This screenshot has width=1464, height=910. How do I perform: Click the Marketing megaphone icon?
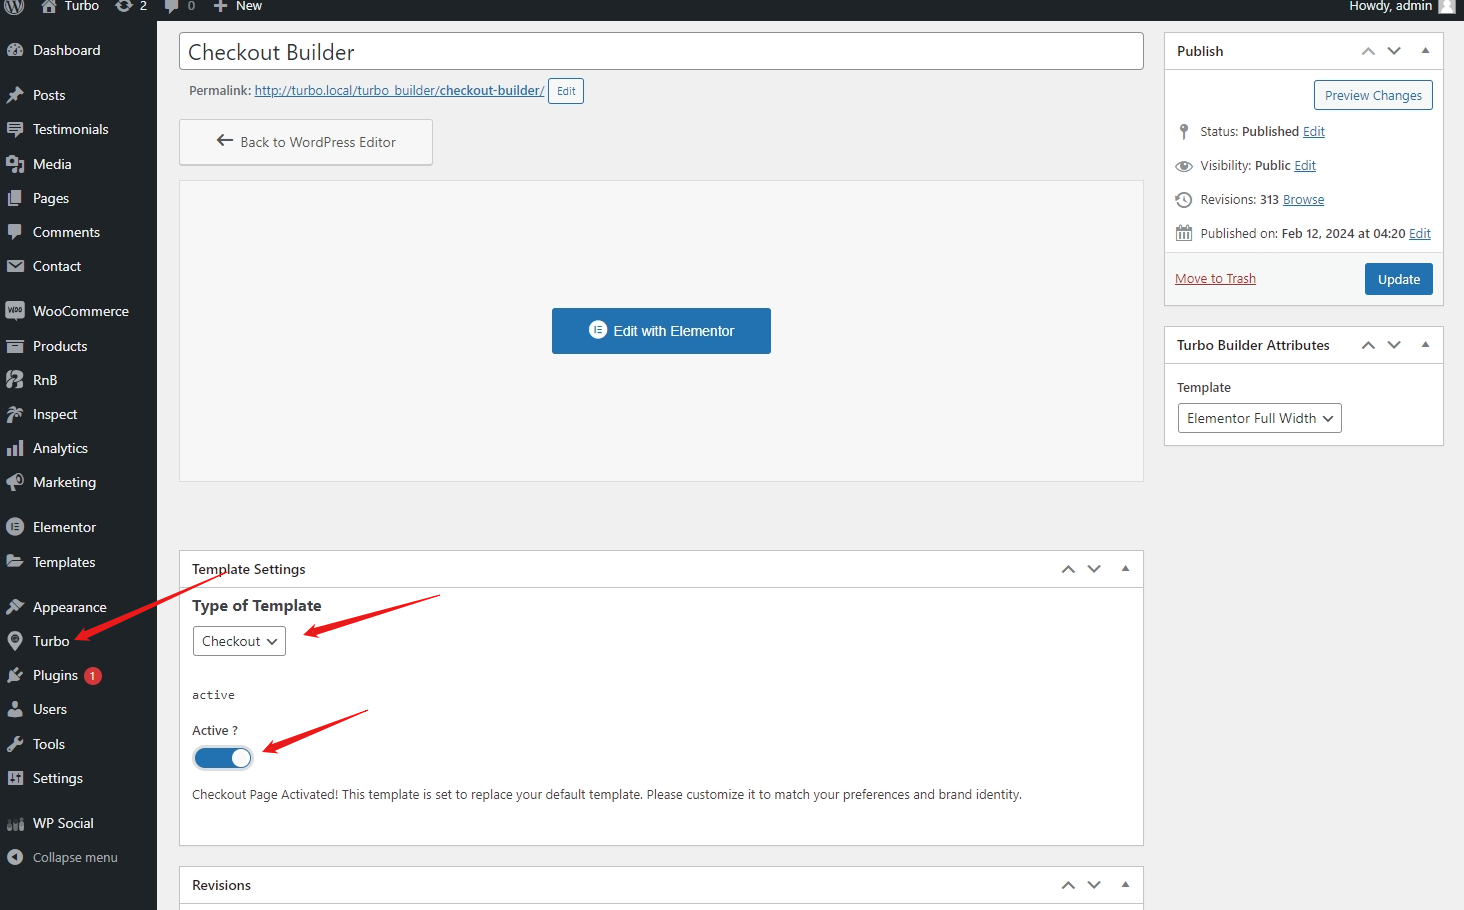15,482
